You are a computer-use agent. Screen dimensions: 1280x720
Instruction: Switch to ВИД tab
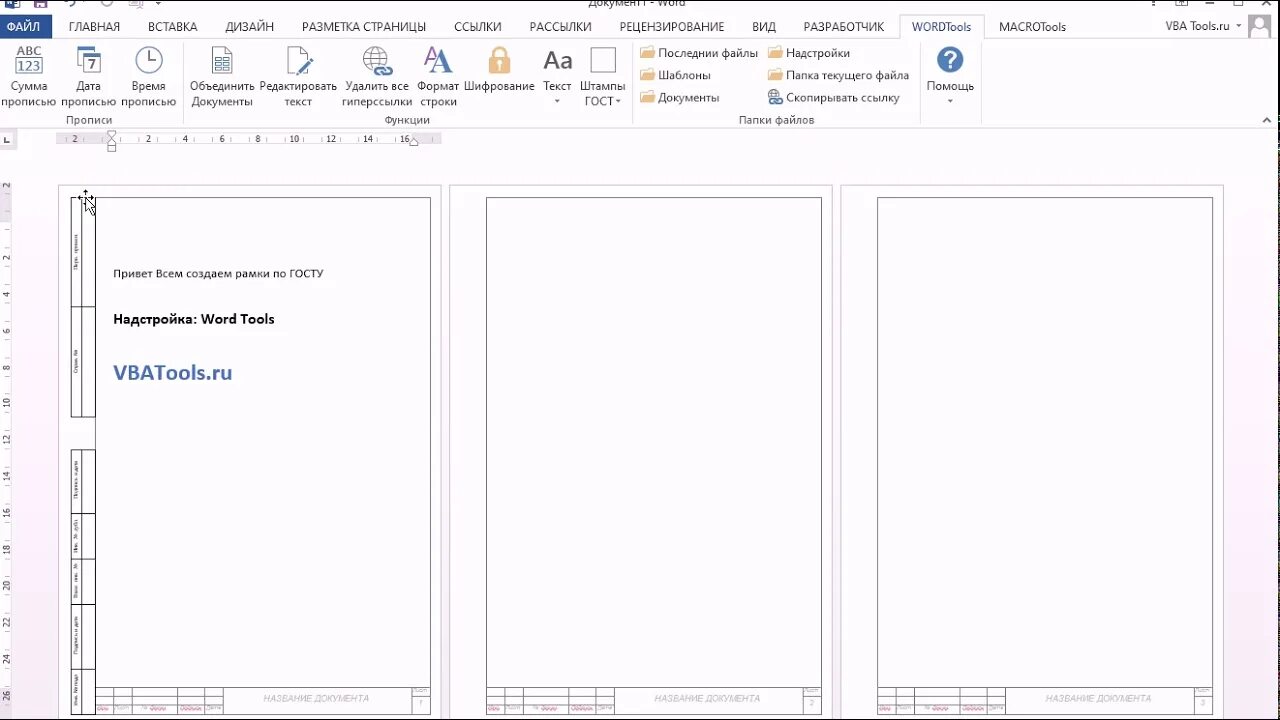point(764,27)
